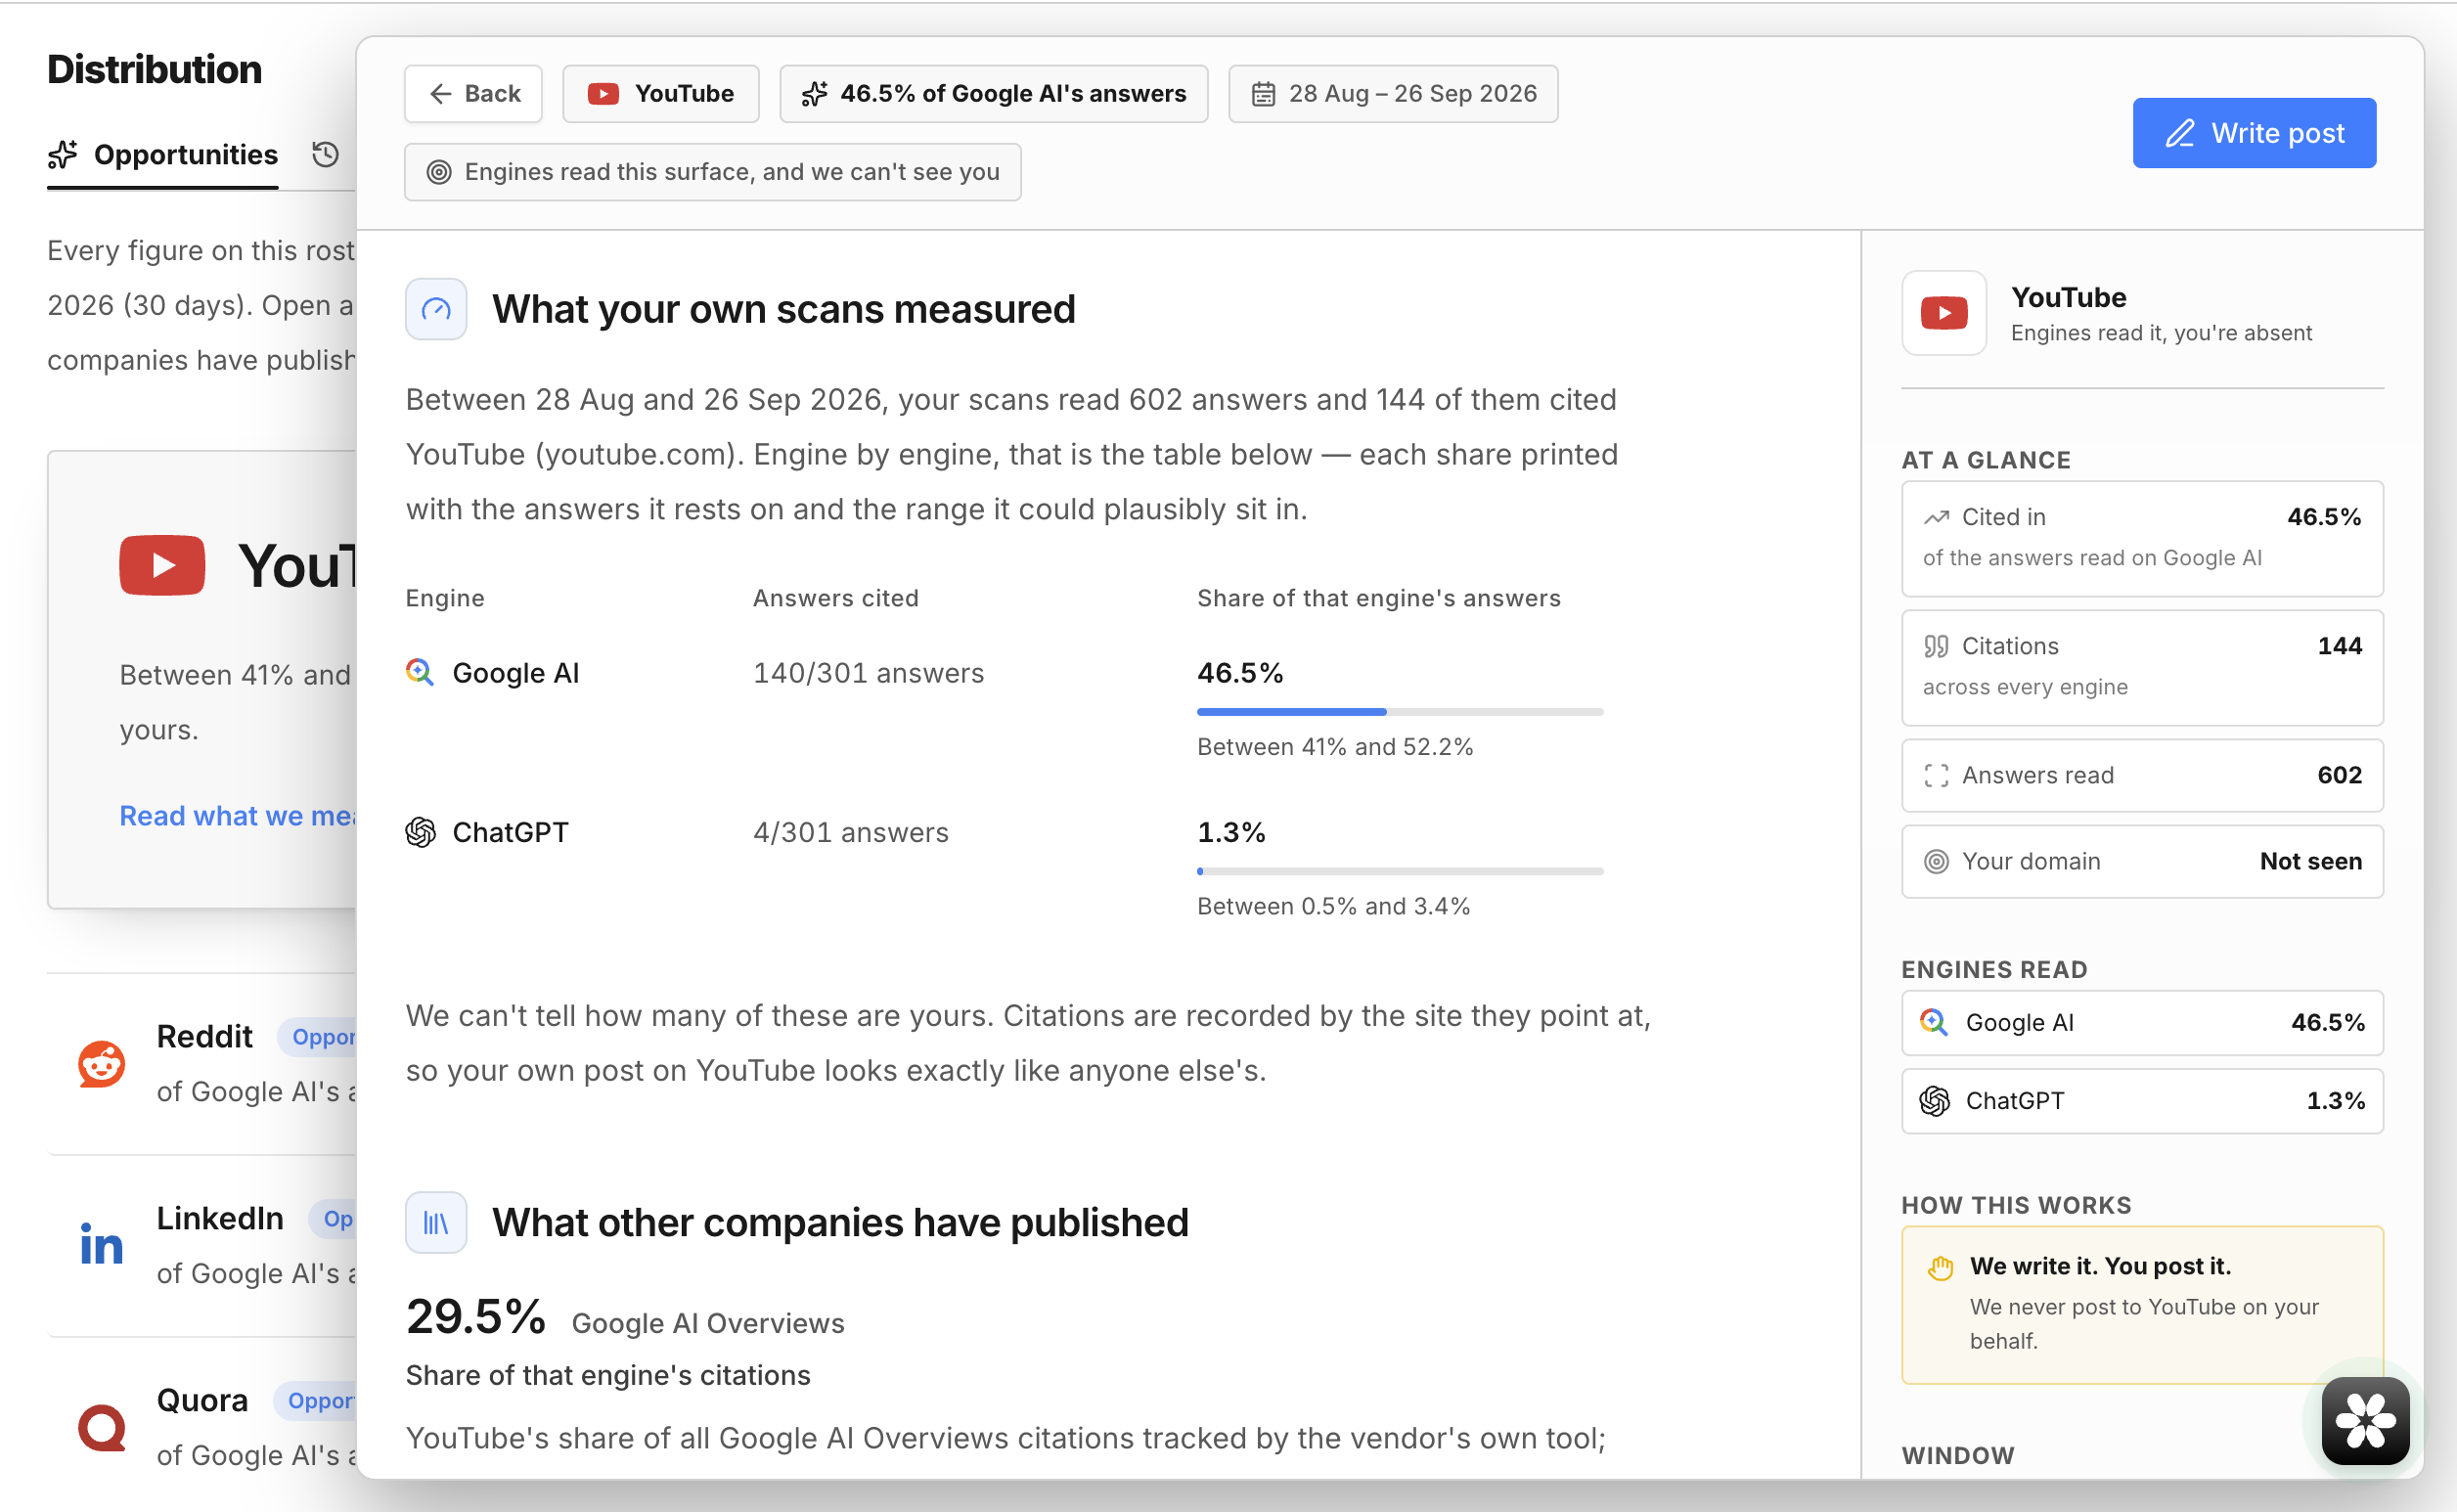2457x1512 pixels.
Task: Click the Distribution page heading
Action: (154, 69)
